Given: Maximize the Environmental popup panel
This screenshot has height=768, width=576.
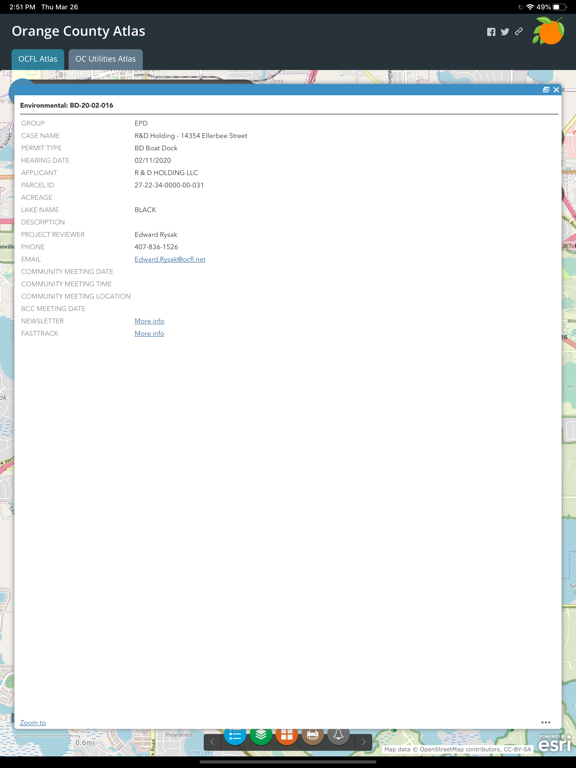Looking at the screenshot, I should click(x=546, y=90).
